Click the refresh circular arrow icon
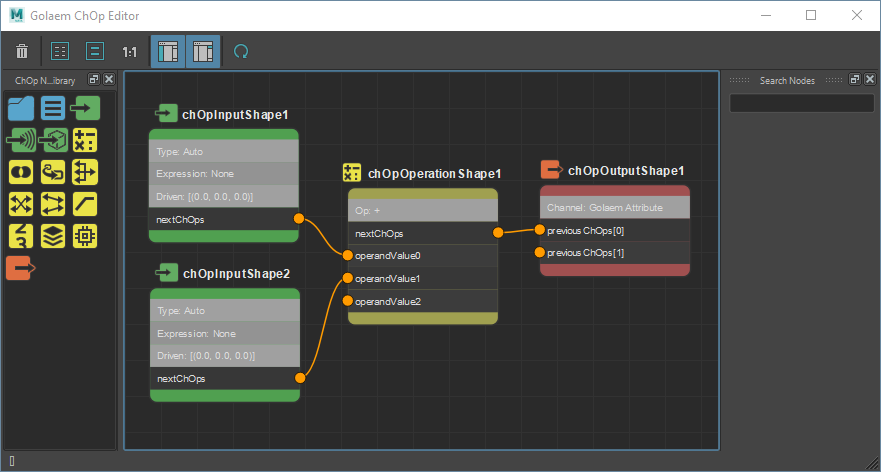Screen dimensions: 881x472 pos(241,52)
